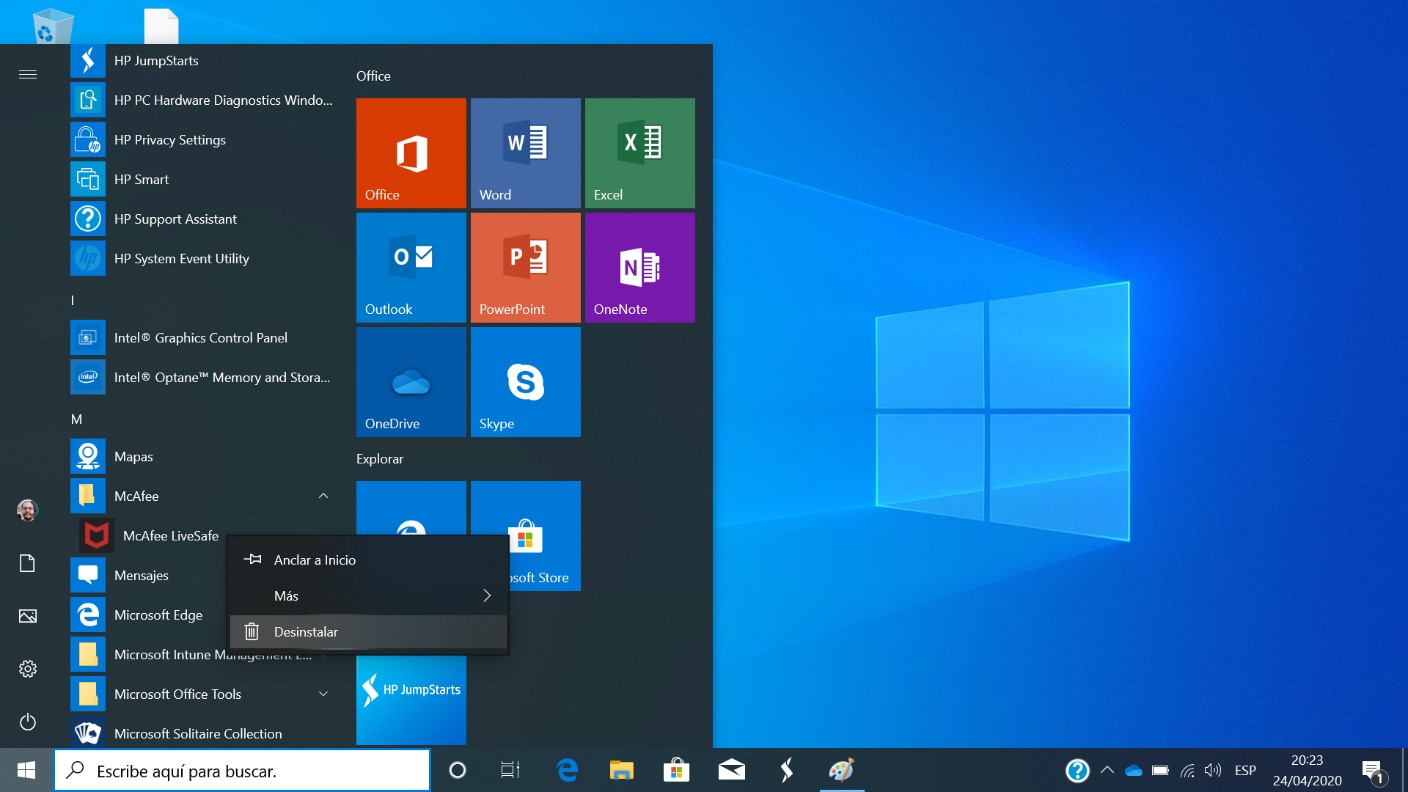Click the HP JumpStarts tile
Screen dimensions: 1408x792
[x=411, y=700]
